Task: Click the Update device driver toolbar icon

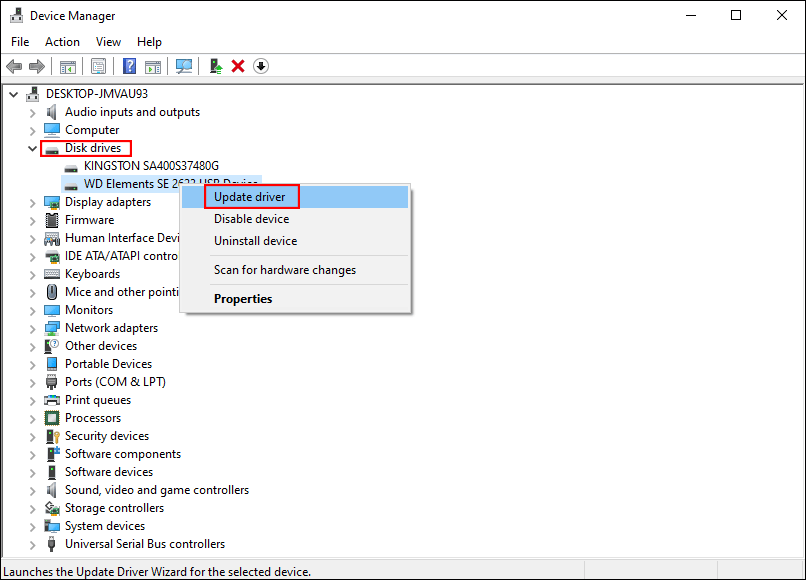Action: tap(215, 66)
